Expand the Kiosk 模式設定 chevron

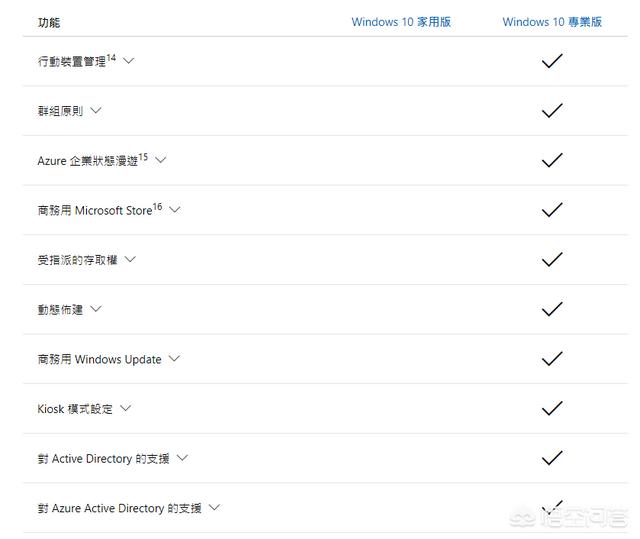(125, 408)
